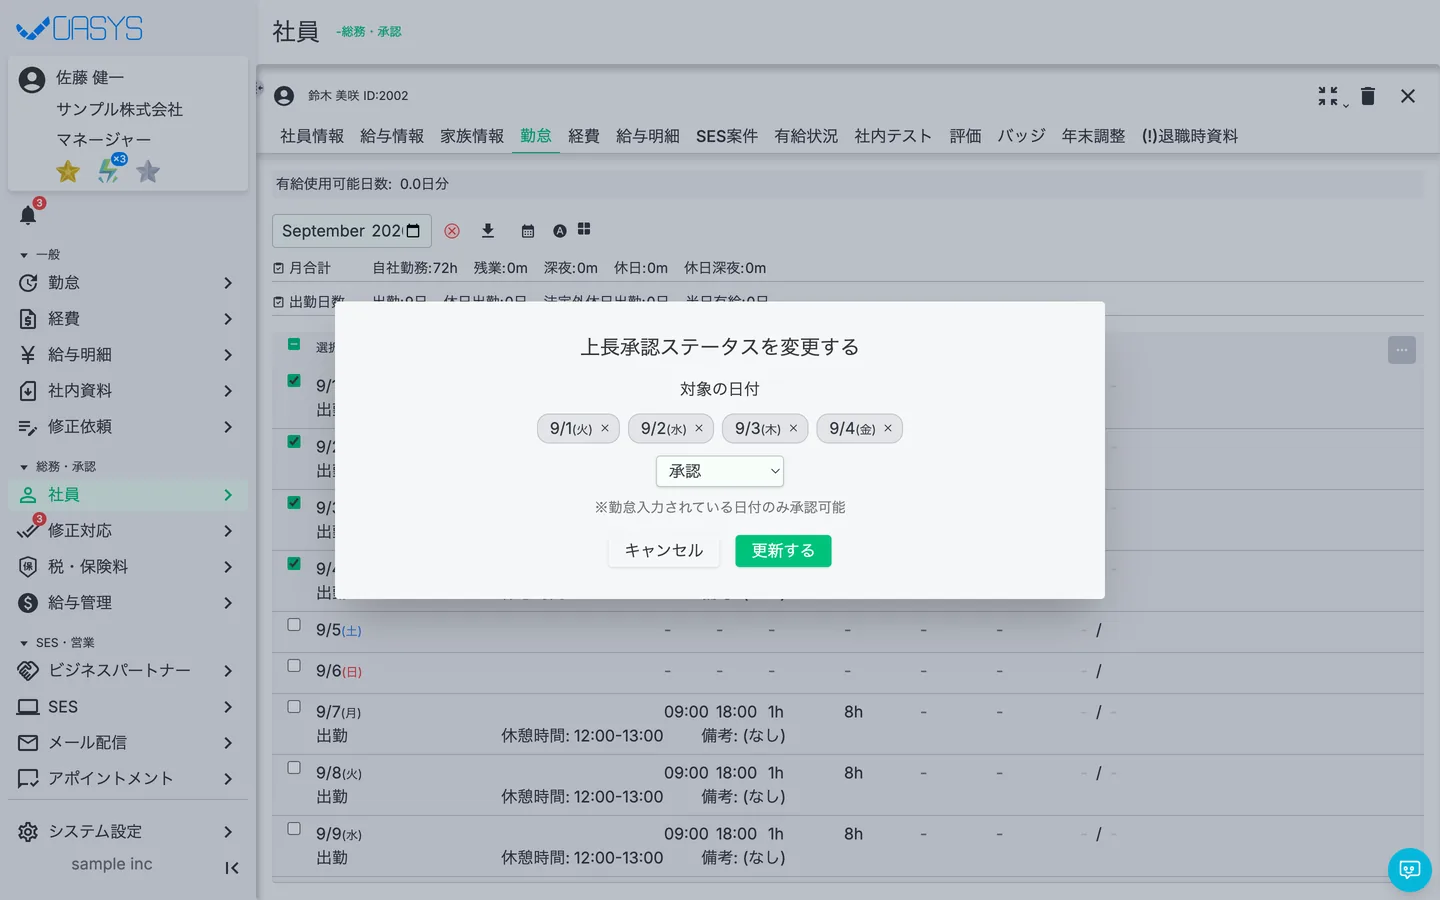Switch to grid layout icon
The height and width of the screenshot is (900, 1440).
pos(584,229)
